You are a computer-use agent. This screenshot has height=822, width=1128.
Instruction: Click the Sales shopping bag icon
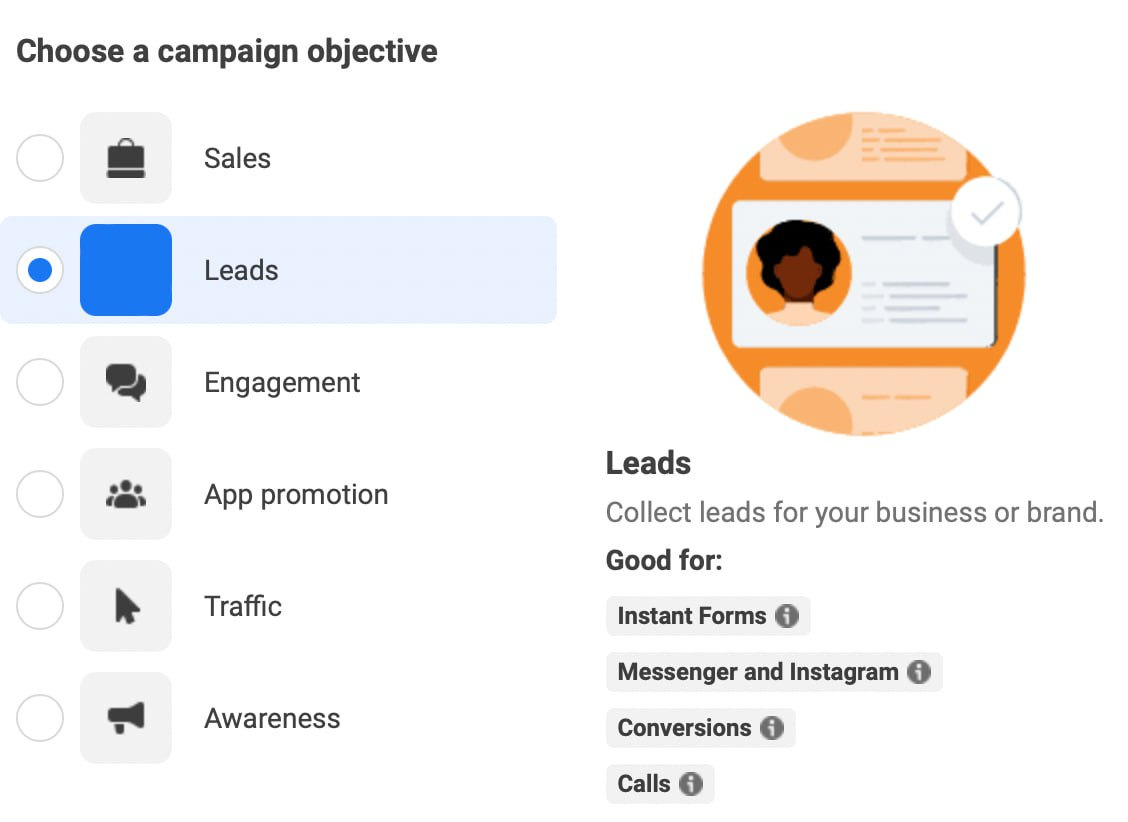click(126, 158)
